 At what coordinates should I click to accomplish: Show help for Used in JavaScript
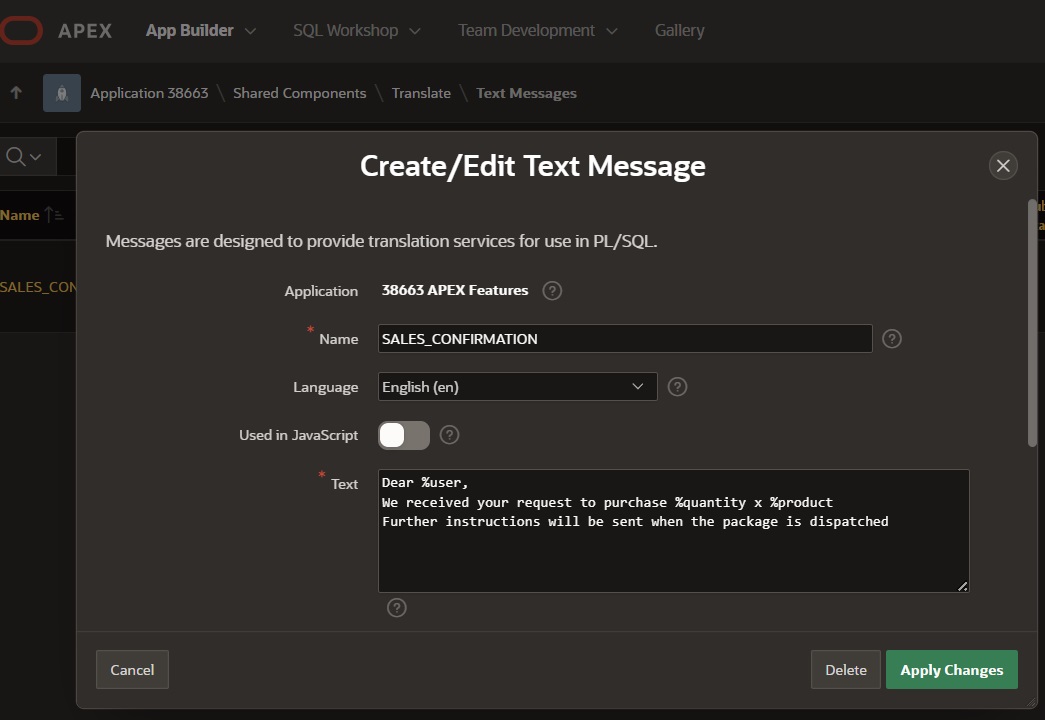449,435
